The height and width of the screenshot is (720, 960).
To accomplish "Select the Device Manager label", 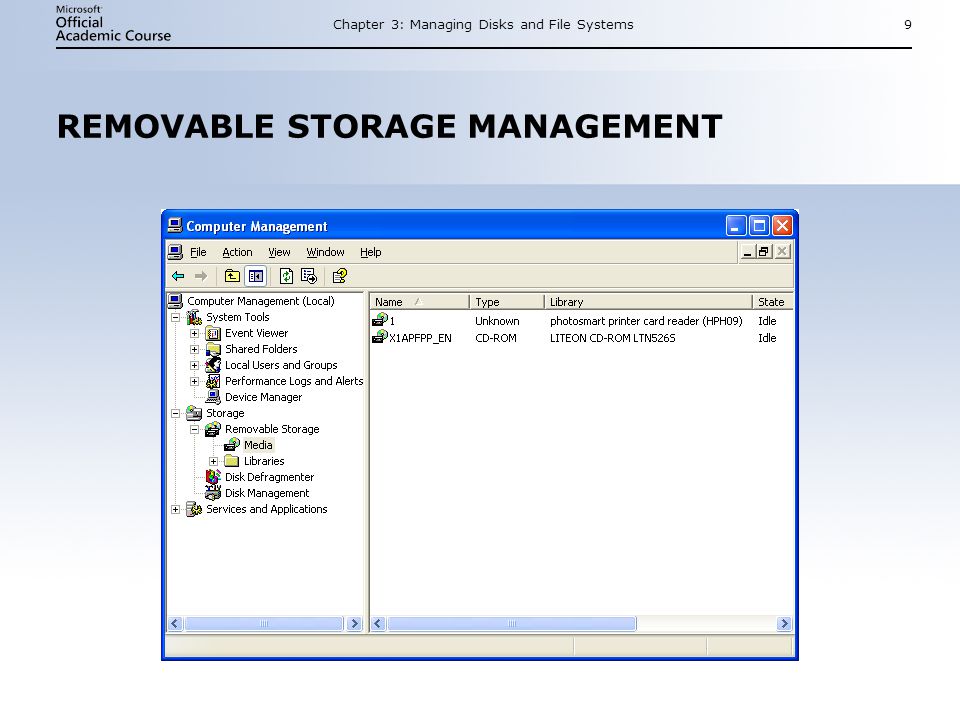I will [x=263, y=397].
